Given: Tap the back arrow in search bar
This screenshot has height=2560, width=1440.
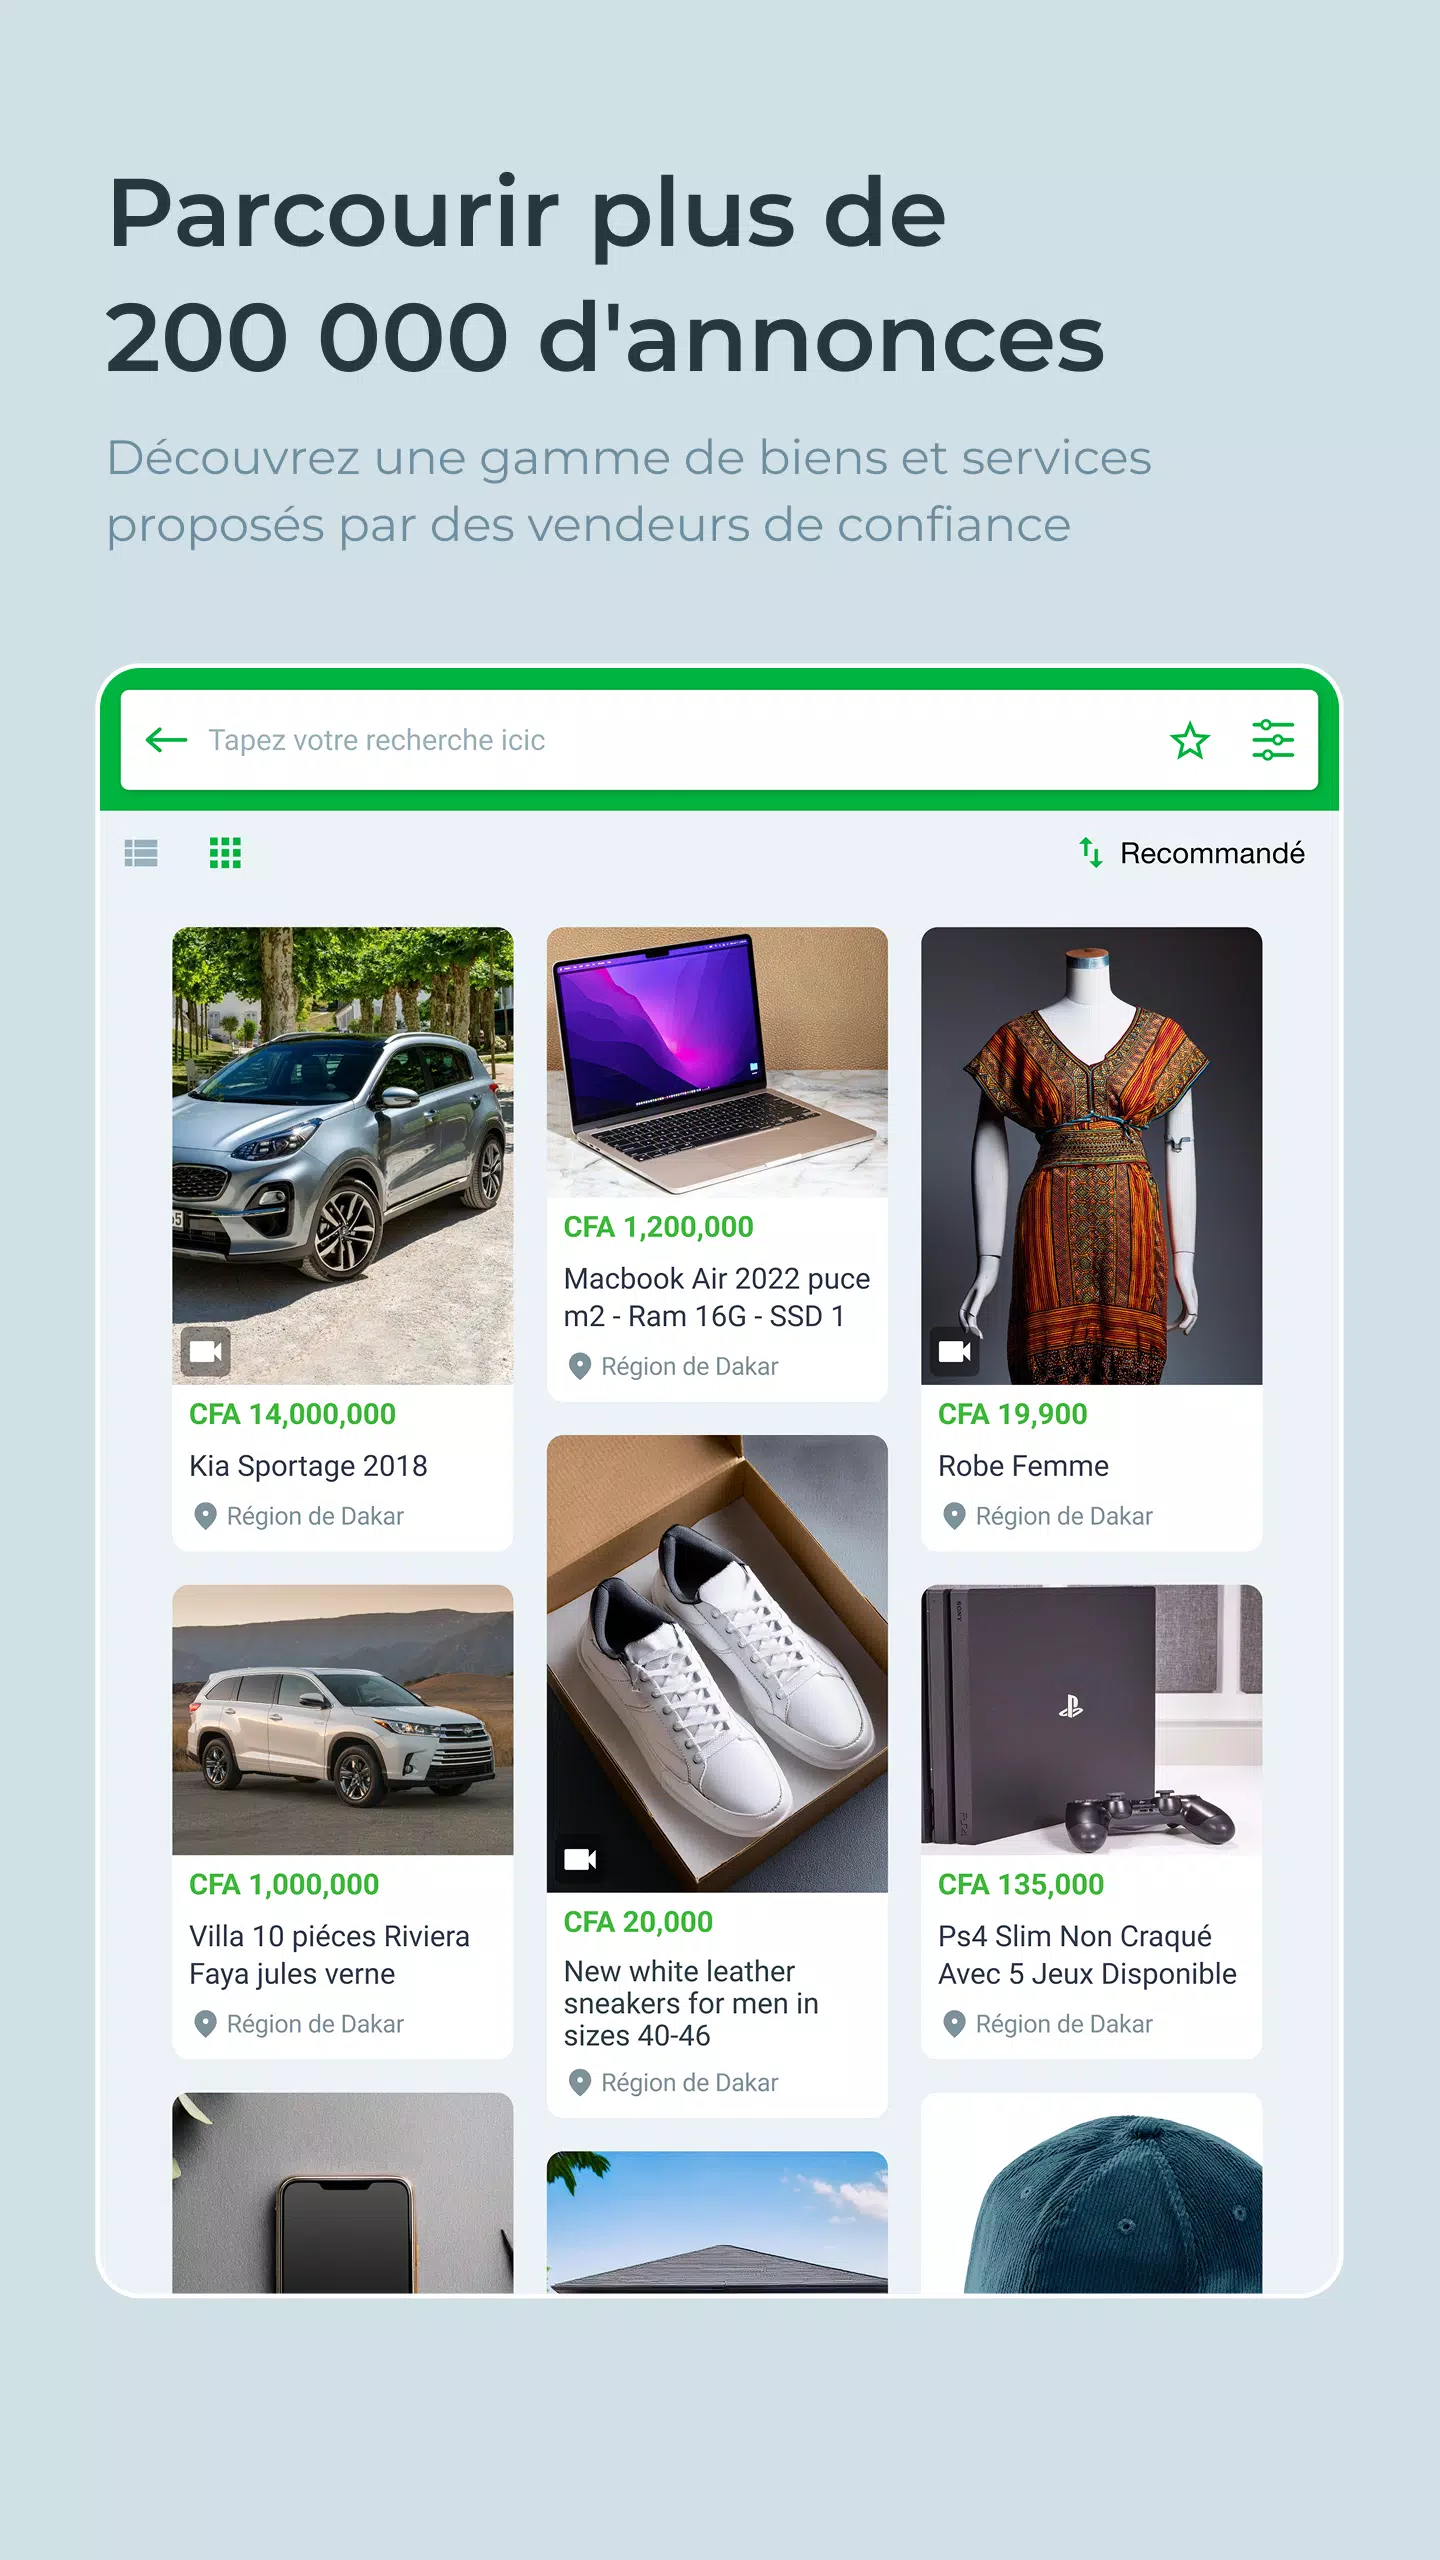Looking at the screenshot, I should (166, 740).
